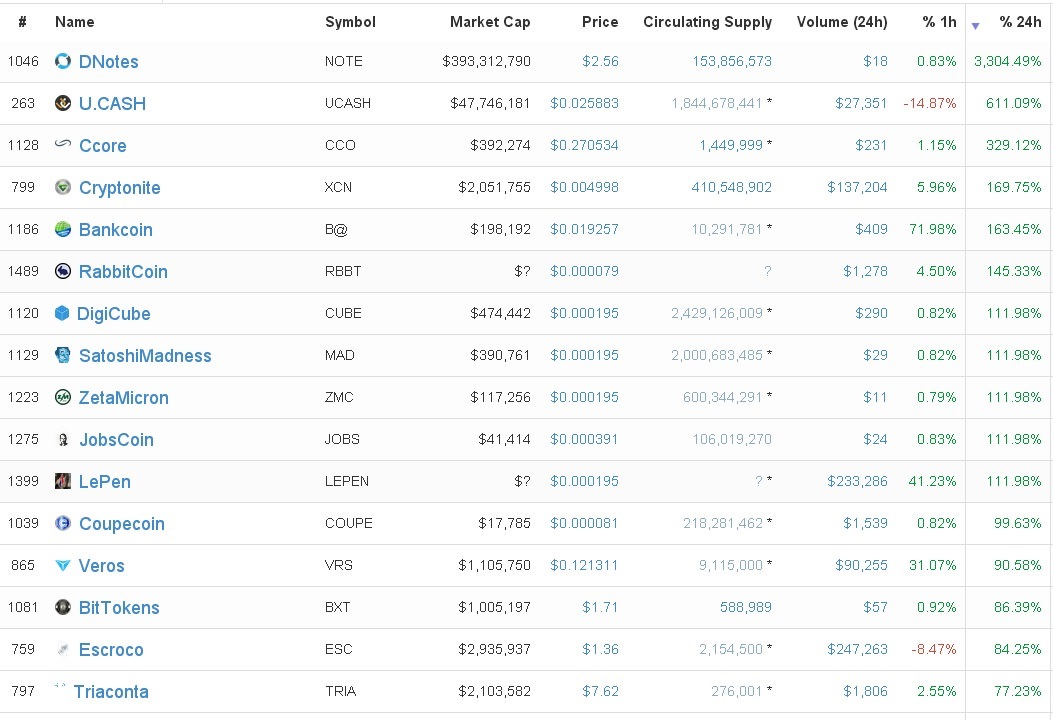Sort table by % 1h header
The width and height of the screenshot is (1053, 720).
940,21
